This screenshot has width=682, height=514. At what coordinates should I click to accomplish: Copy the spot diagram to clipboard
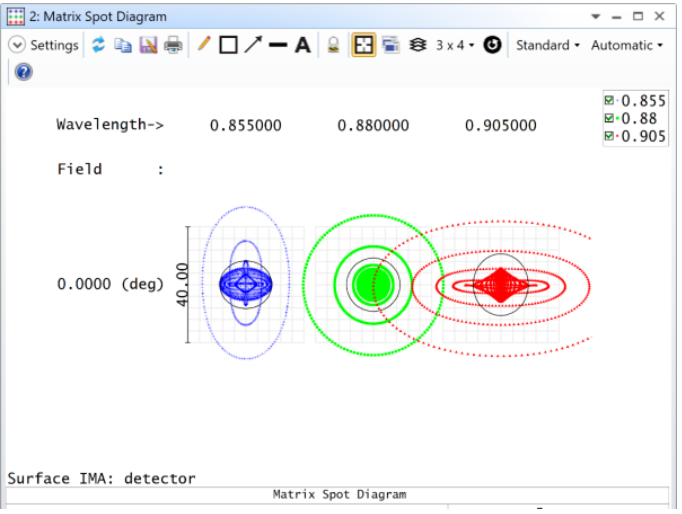(x=123, y=45)
